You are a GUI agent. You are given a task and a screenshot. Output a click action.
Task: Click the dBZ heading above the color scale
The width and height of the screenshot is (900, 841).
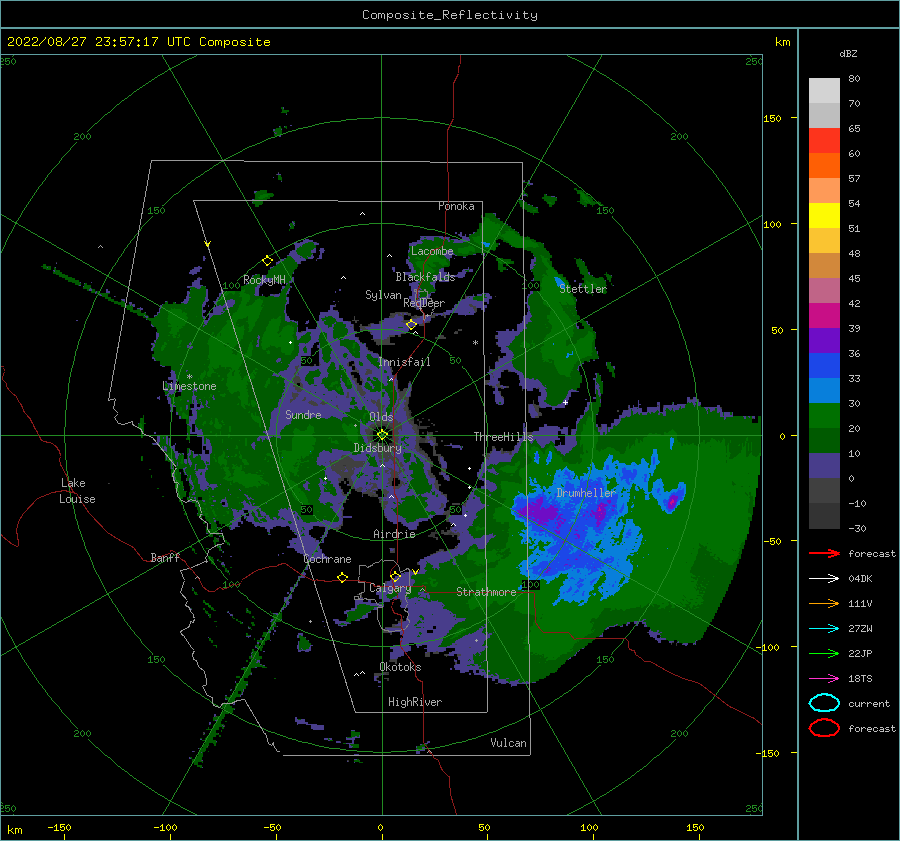click(x=848, y=53)
